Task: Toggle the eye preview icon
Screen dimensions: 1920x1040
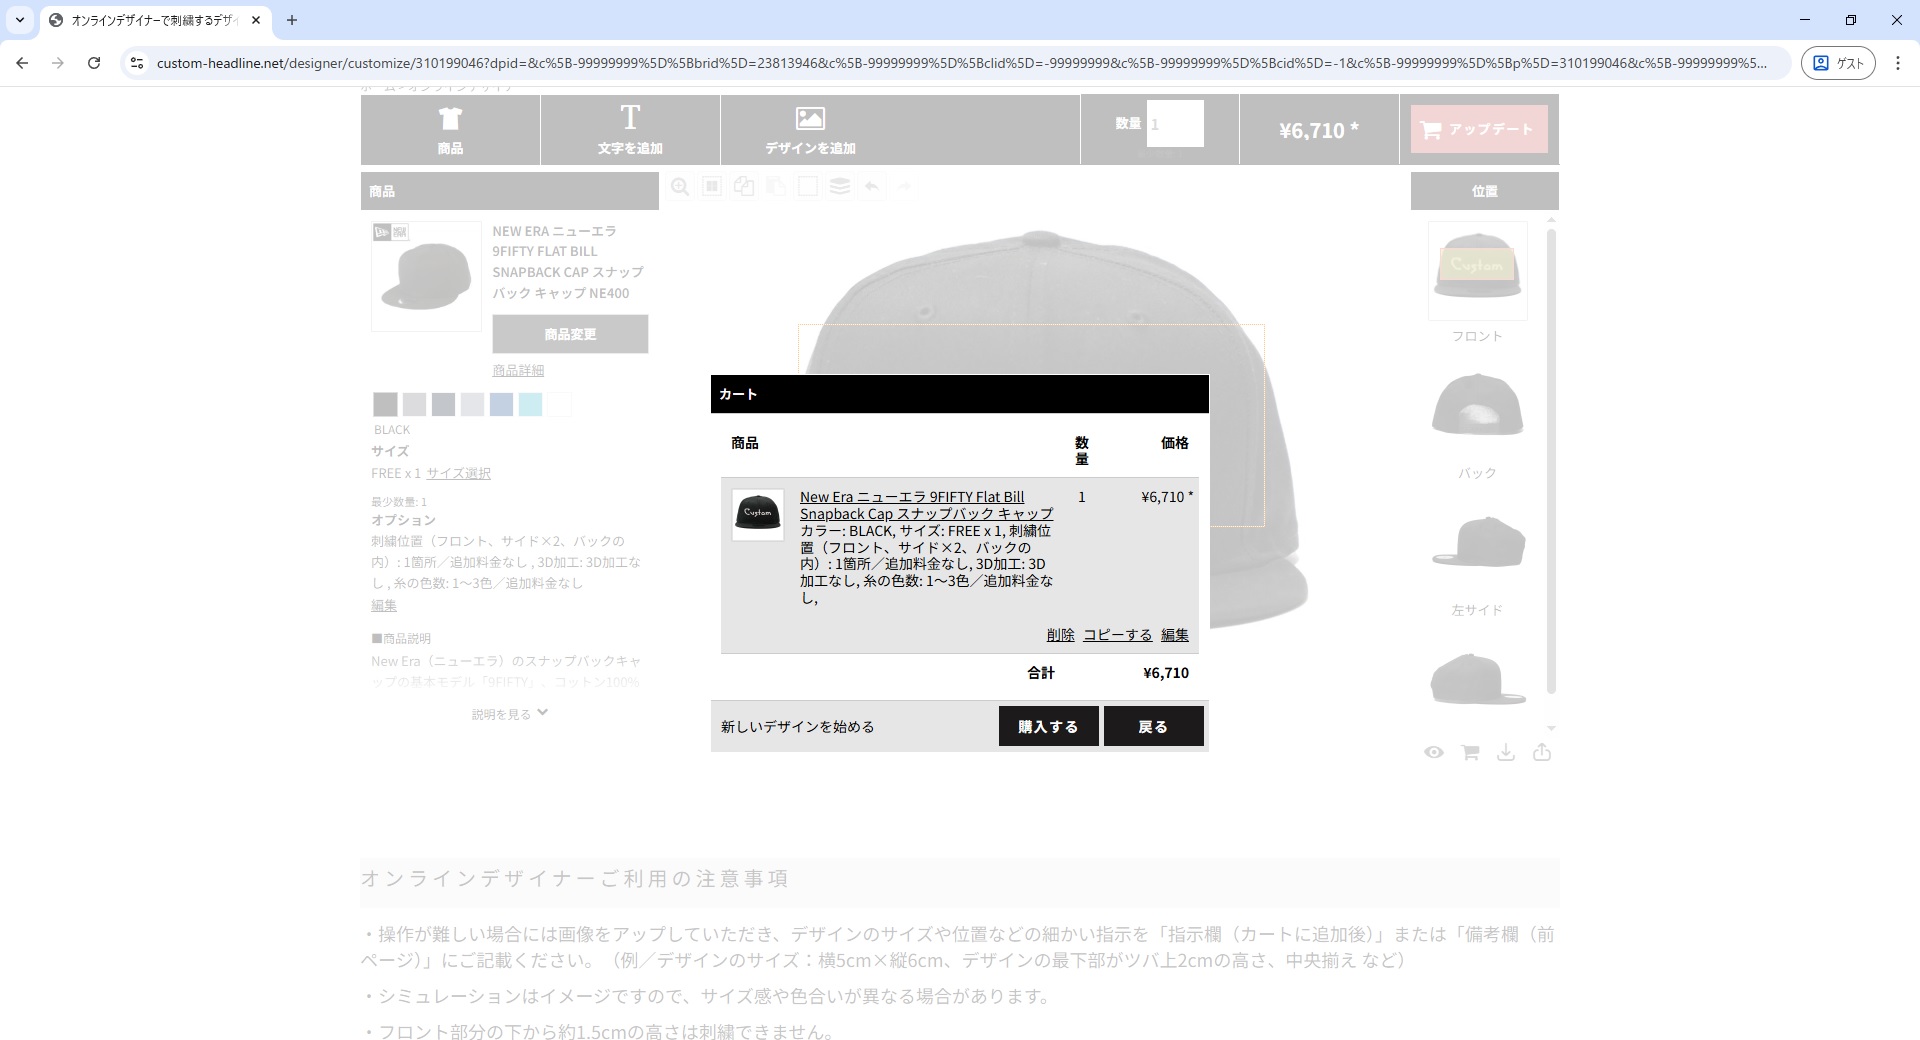Action: coord(1434,753)
